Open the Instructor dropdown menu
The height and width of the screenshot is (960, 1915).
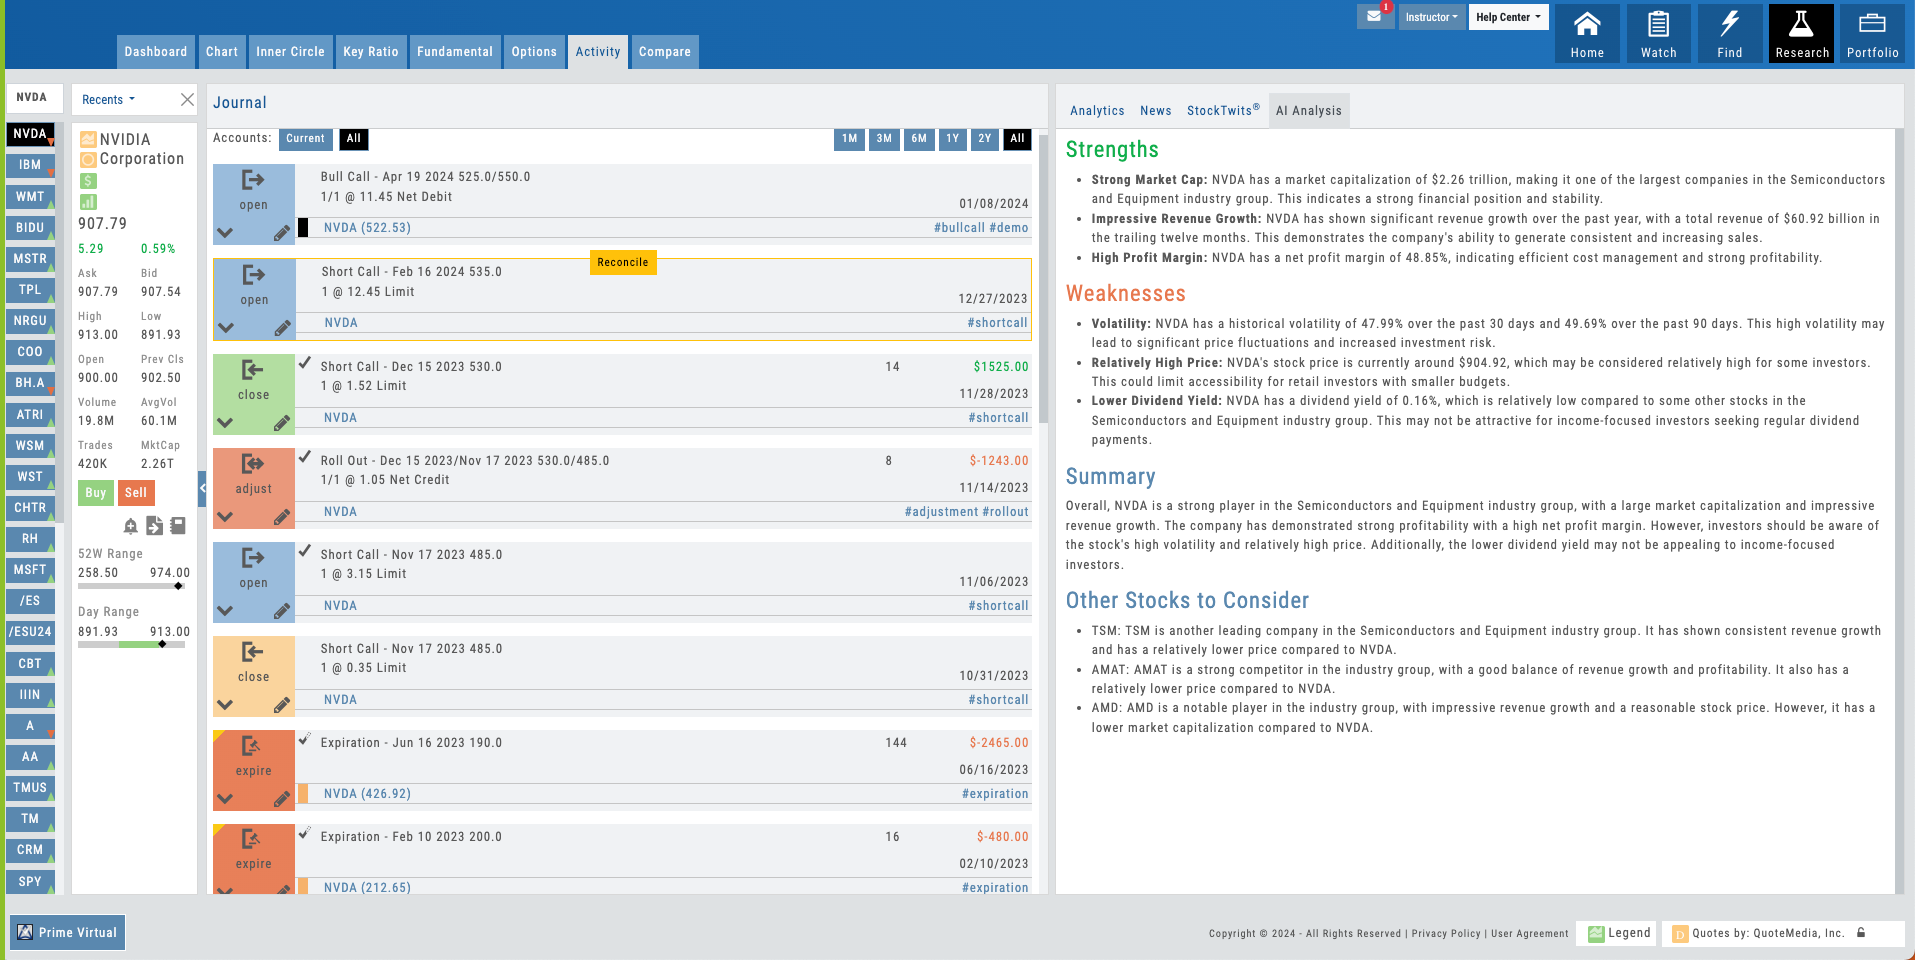1431,17
